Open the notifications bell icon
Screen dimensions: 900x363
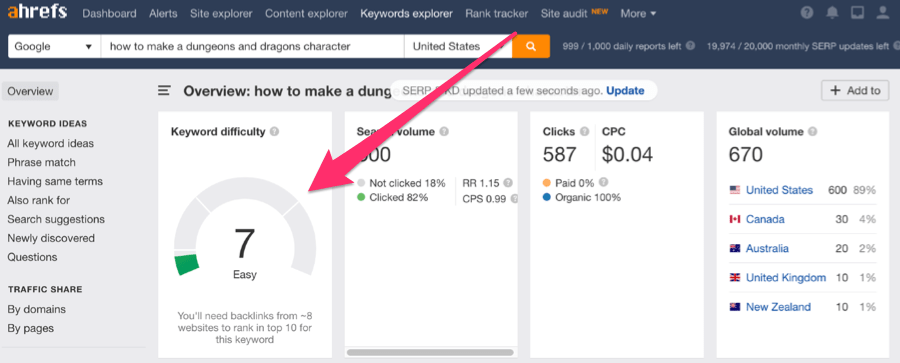click(832, 13)
